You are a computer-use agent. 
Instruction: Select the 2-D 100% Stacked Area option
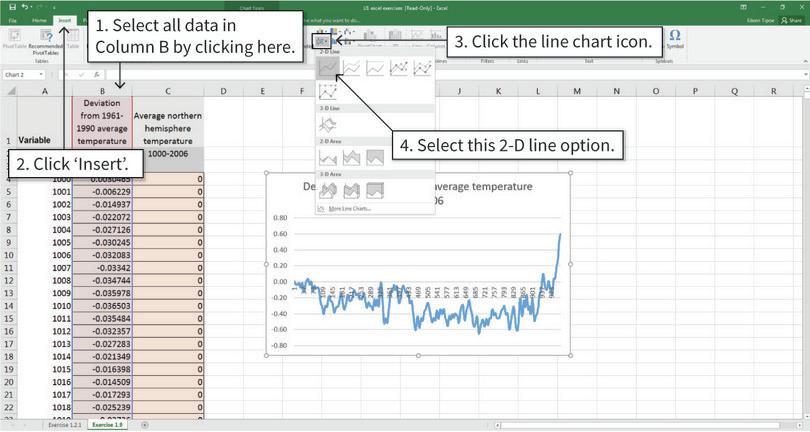coord(375,158)
